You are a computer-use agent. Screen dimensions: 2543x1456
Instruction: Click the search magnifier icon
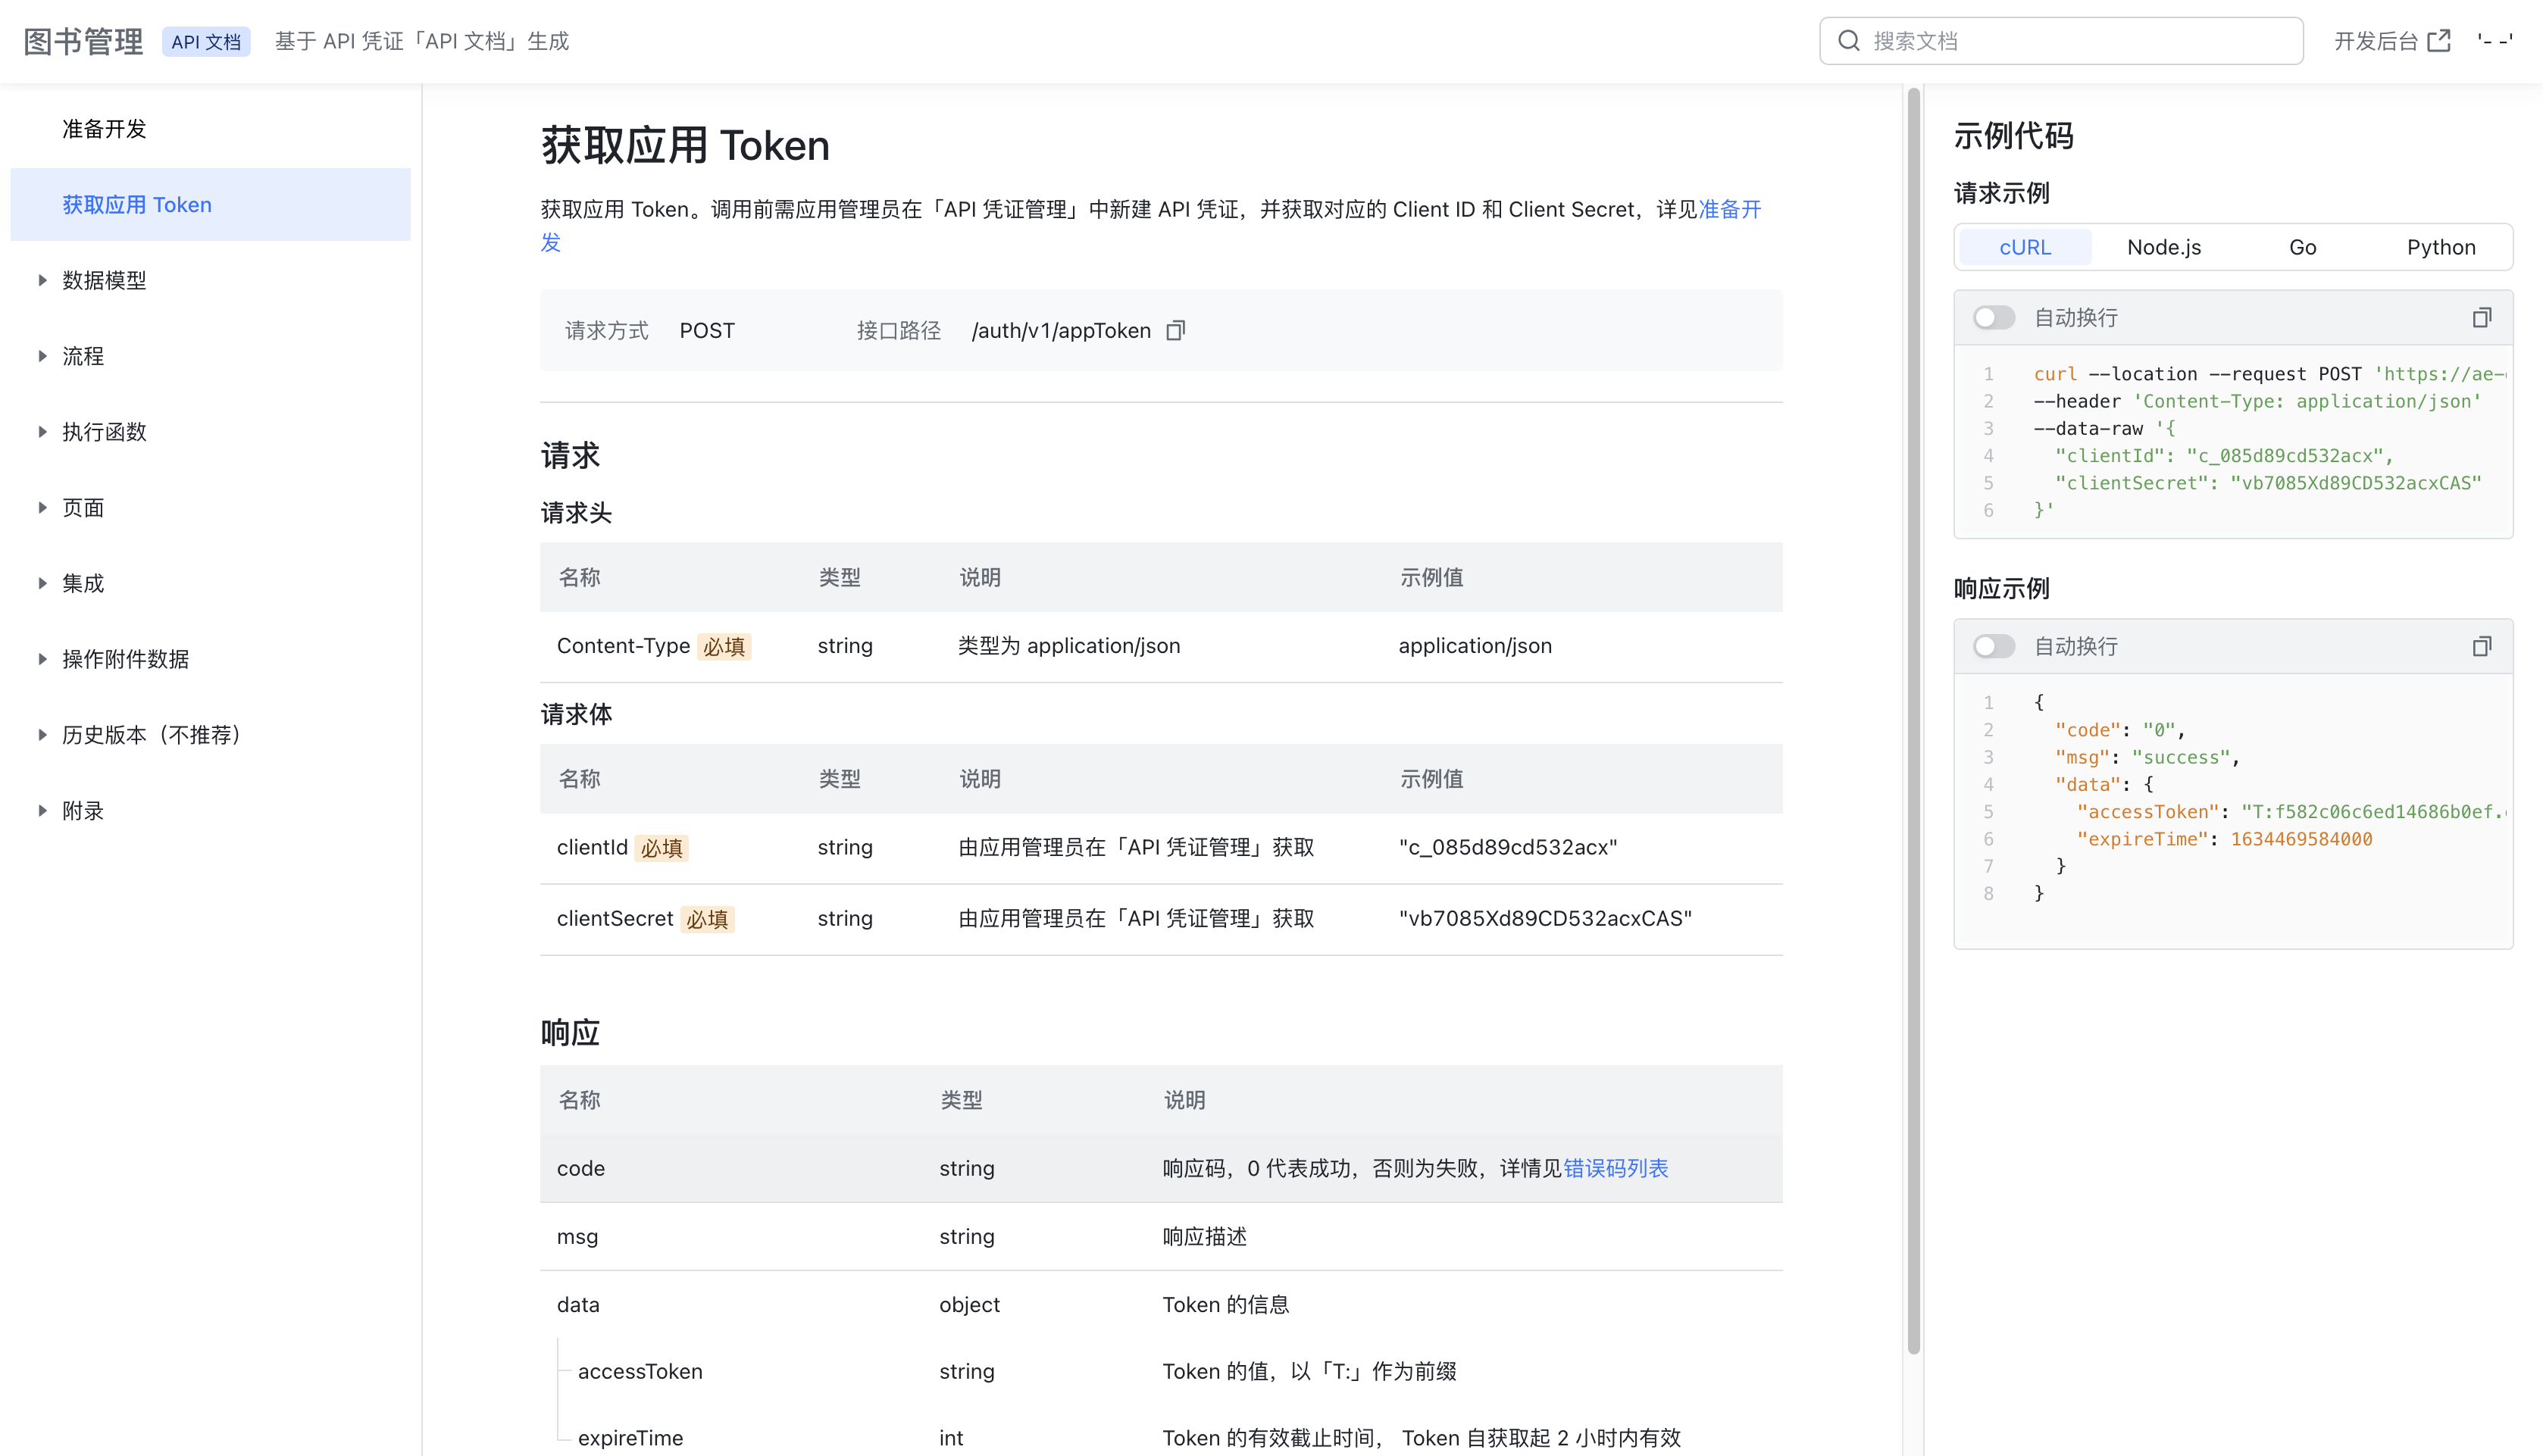pyautogui.click(x=1850, y=40)
